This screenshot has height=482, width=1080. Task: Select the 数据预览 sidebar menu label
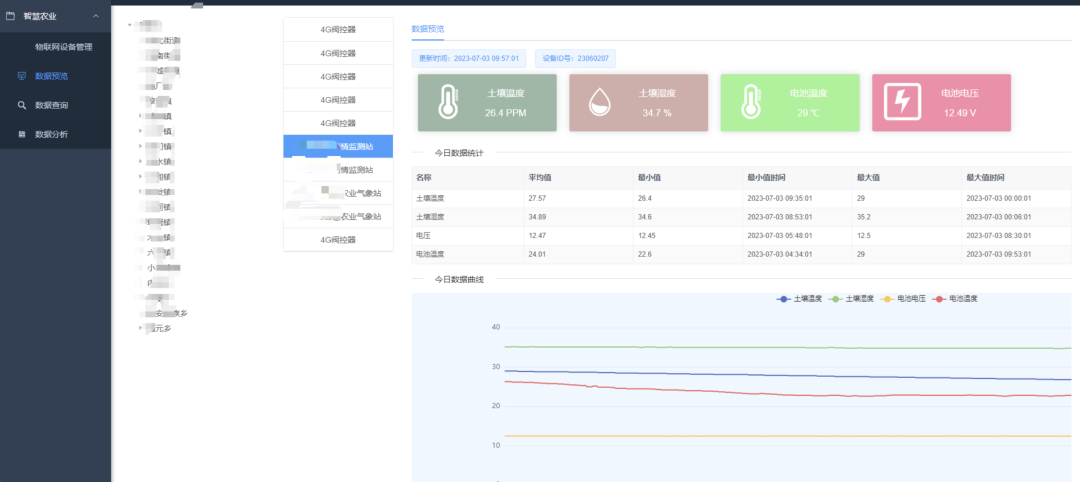[x=52, y=76]
